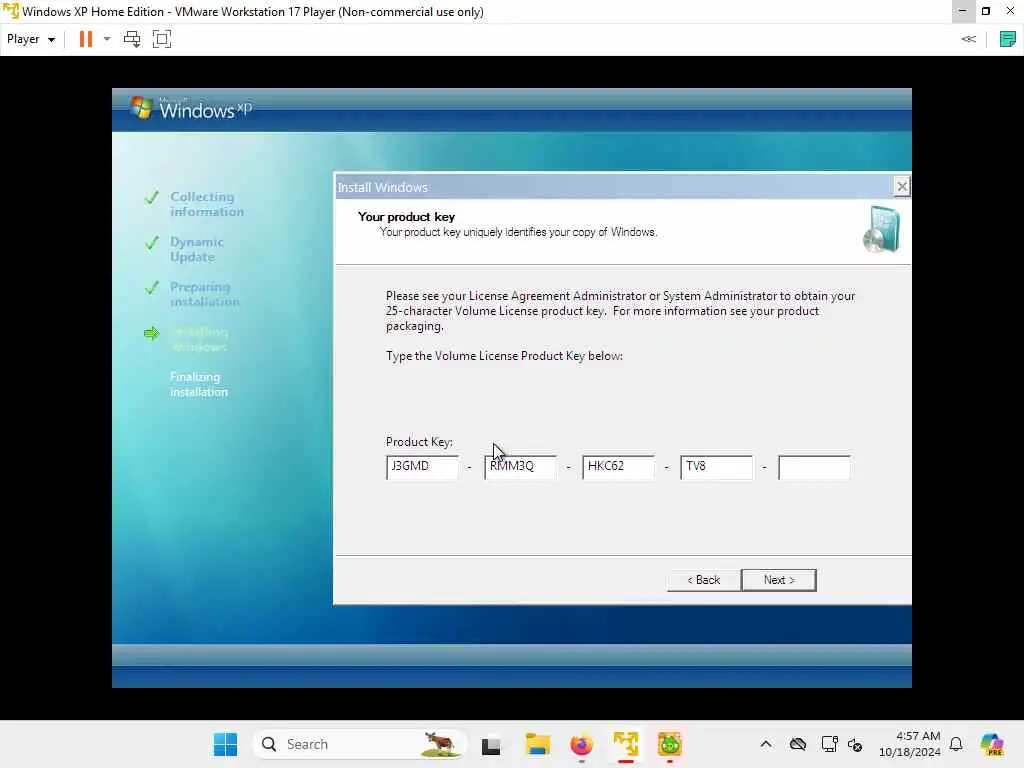Proceed with the Next button
1024x768 pixels.
[x=779, y=580]
